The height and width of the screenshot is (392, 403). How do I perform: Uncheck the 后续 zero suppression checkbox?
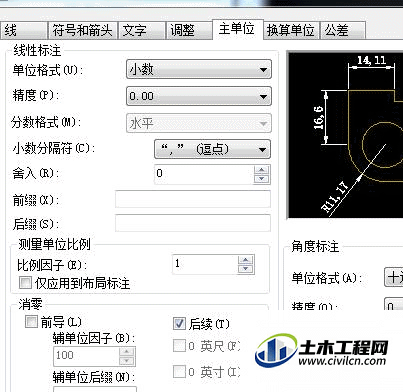point(179,323)
